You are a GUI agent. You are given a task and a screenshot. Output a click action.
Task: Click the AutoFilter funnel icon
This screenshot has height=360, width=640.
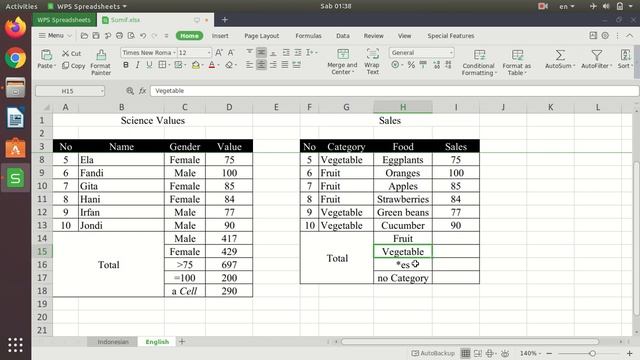(x=596, y=55)
